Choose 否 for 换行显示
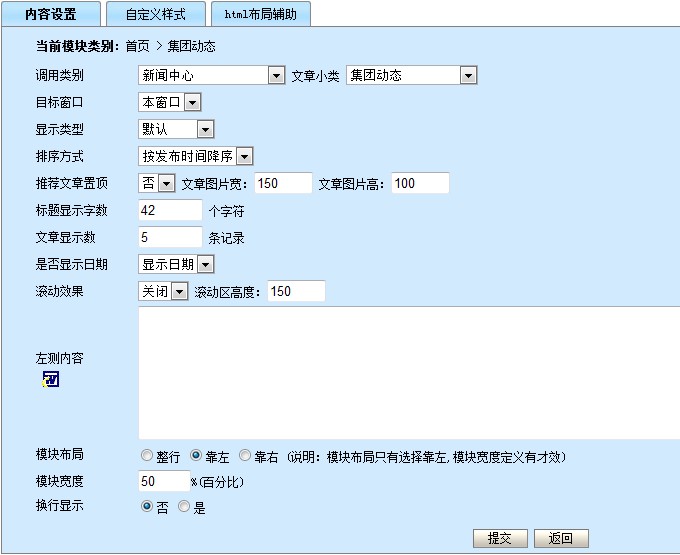 coord(148,507)
